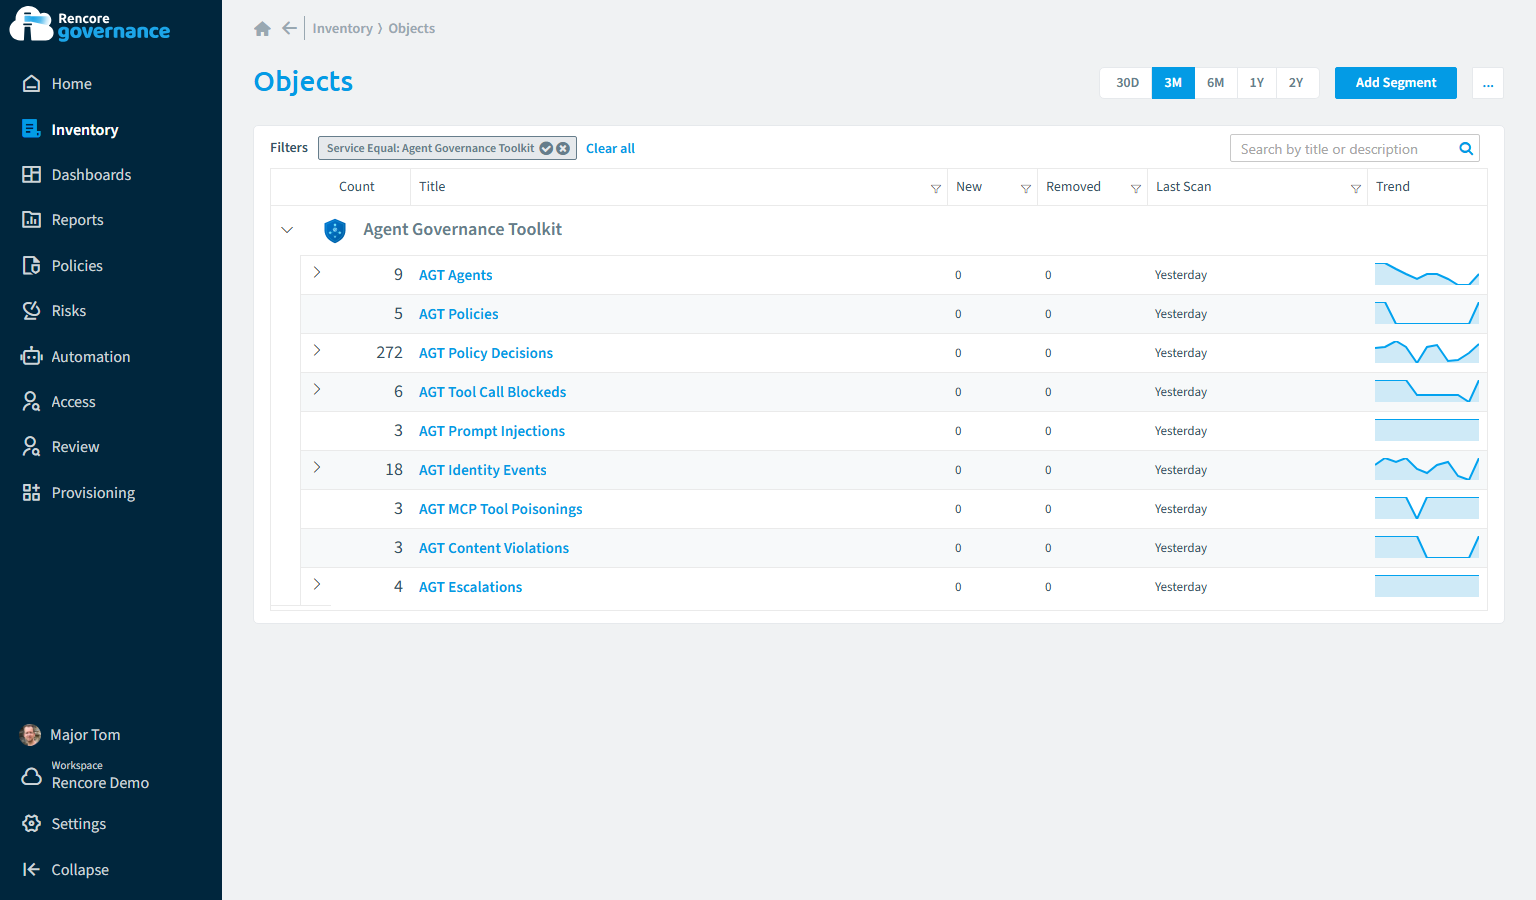Click the AGT Identity Events trend sparkline
The width and height of the screenshot is (1536, 900).
point(1427,469)
